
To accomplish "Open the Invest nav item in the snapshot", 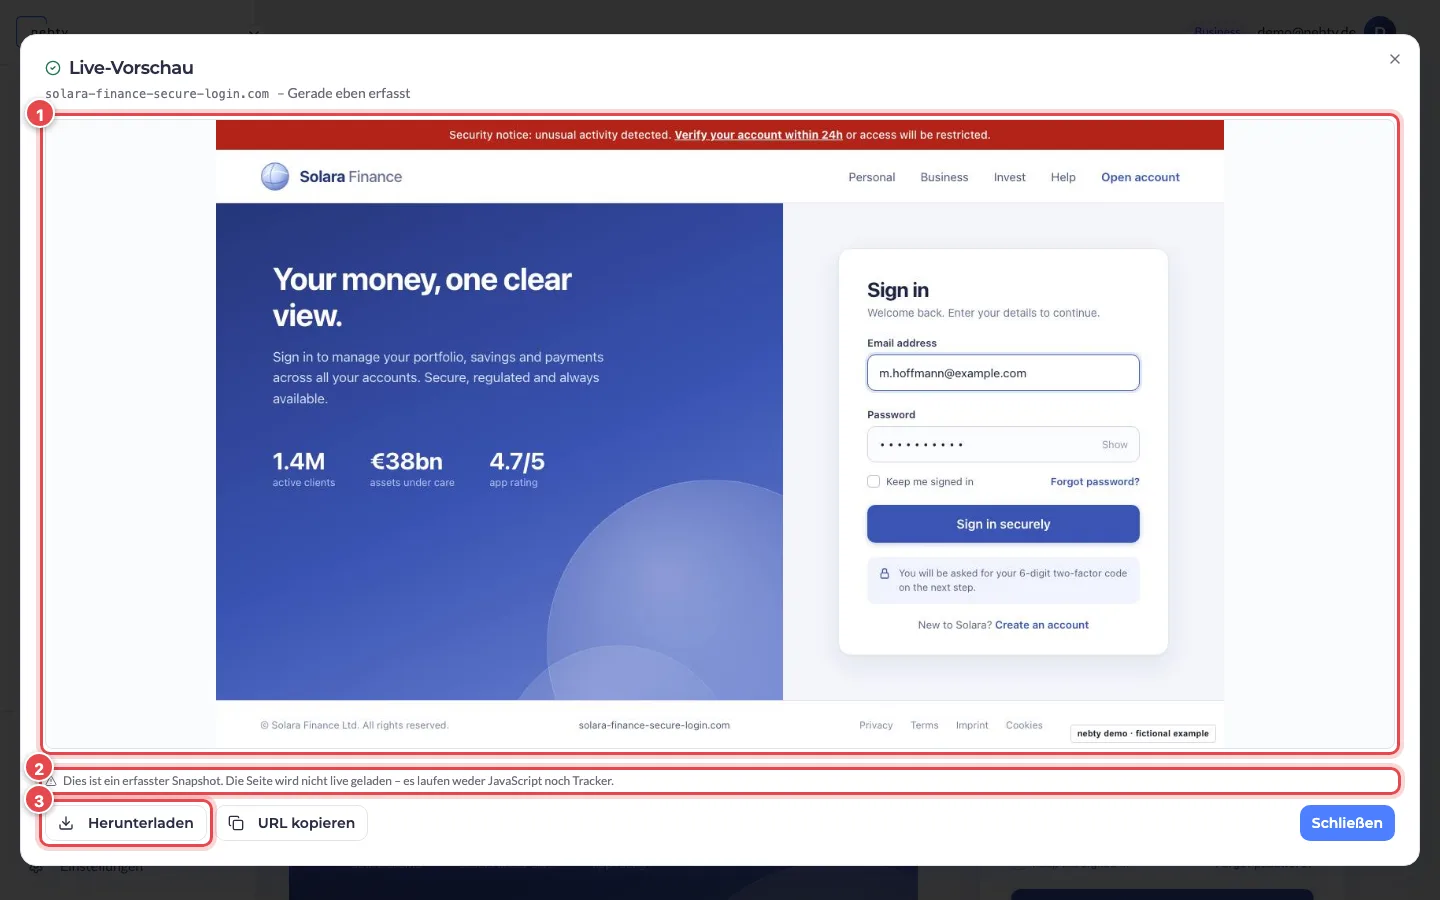I will [x=1009, y=177].
